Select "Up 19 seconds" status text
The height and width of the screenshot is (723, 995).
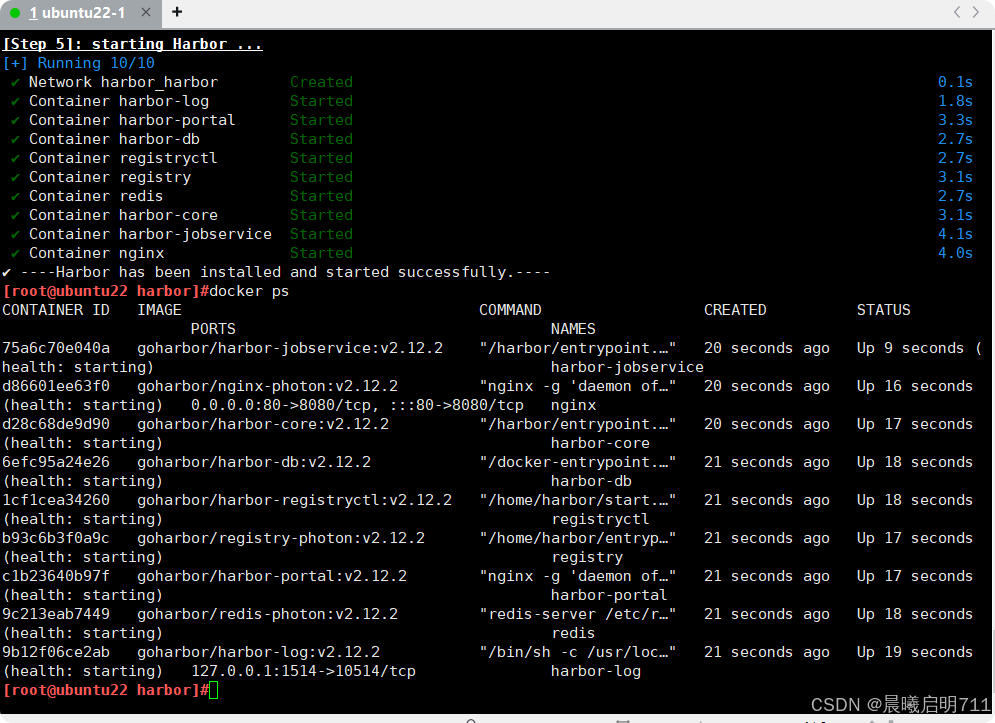pyautogui.click(x=914, y=653)
